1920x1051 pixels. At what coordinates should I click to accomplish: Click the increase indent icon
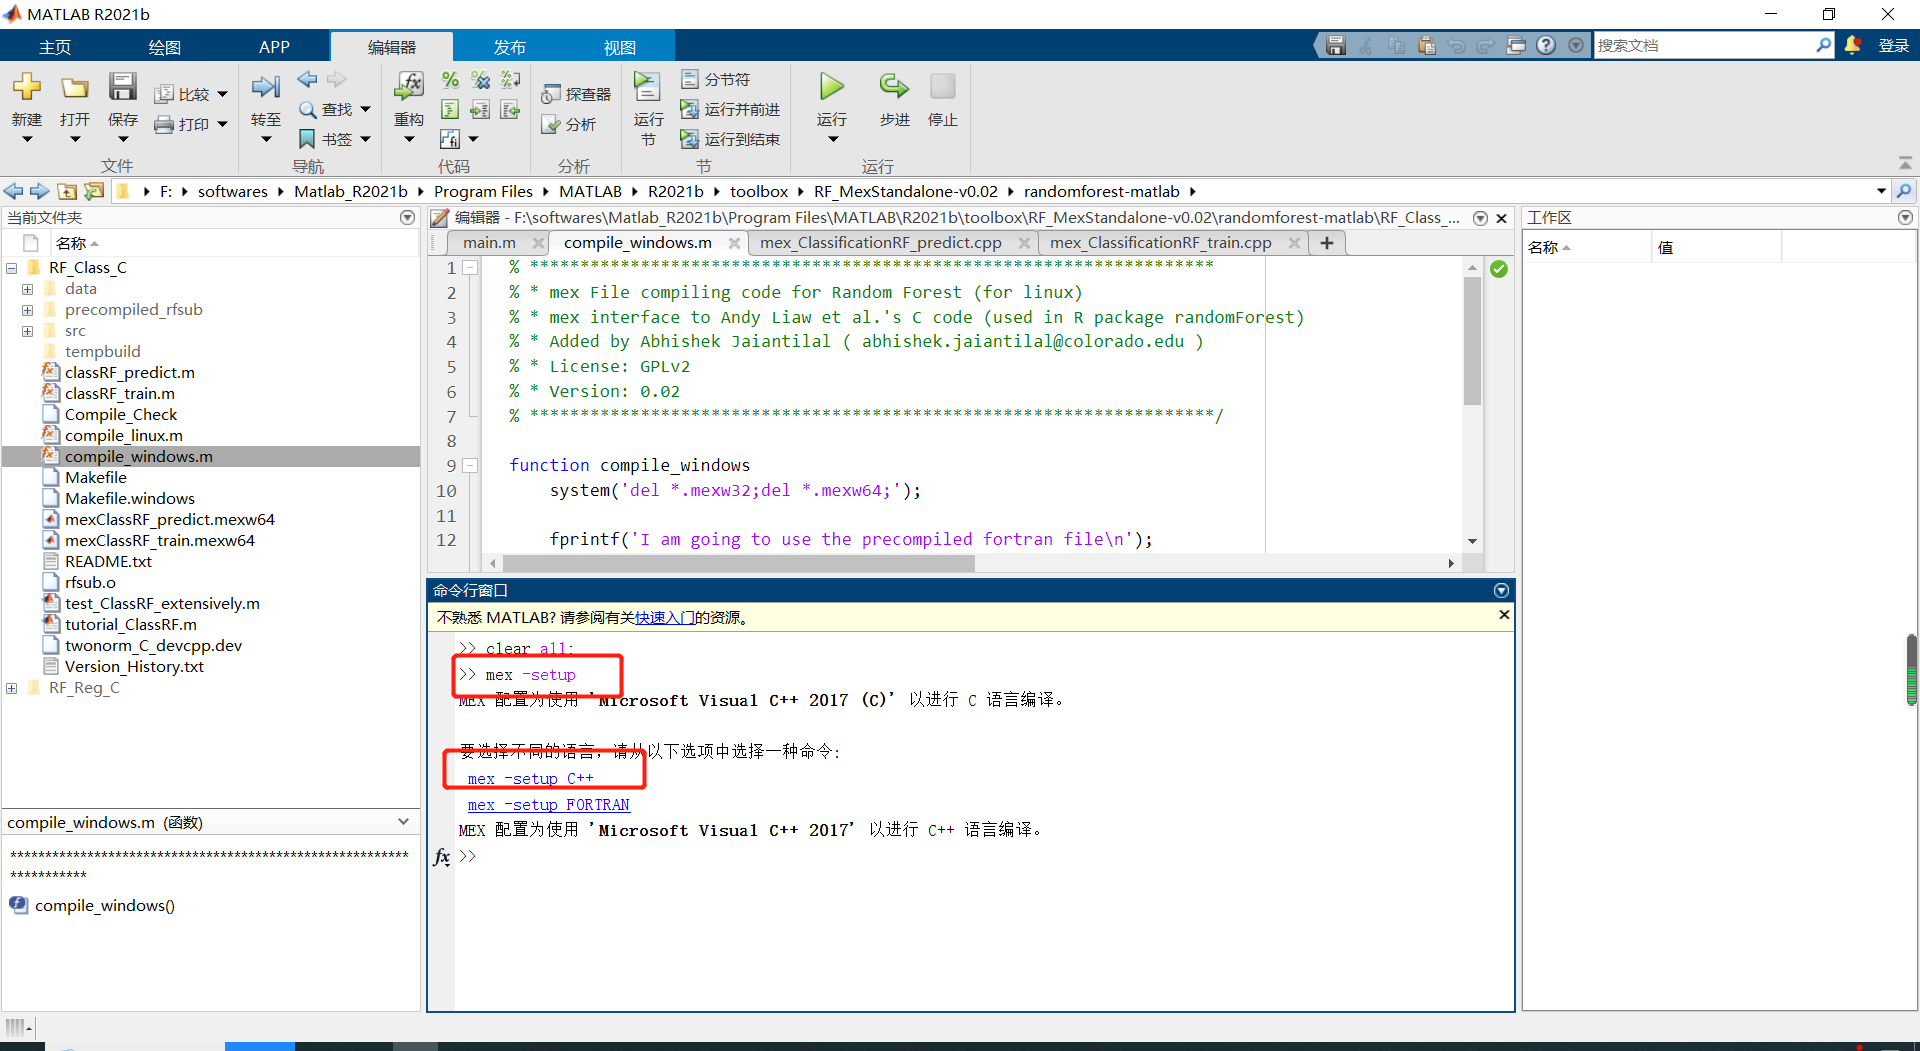click(481, 109)
